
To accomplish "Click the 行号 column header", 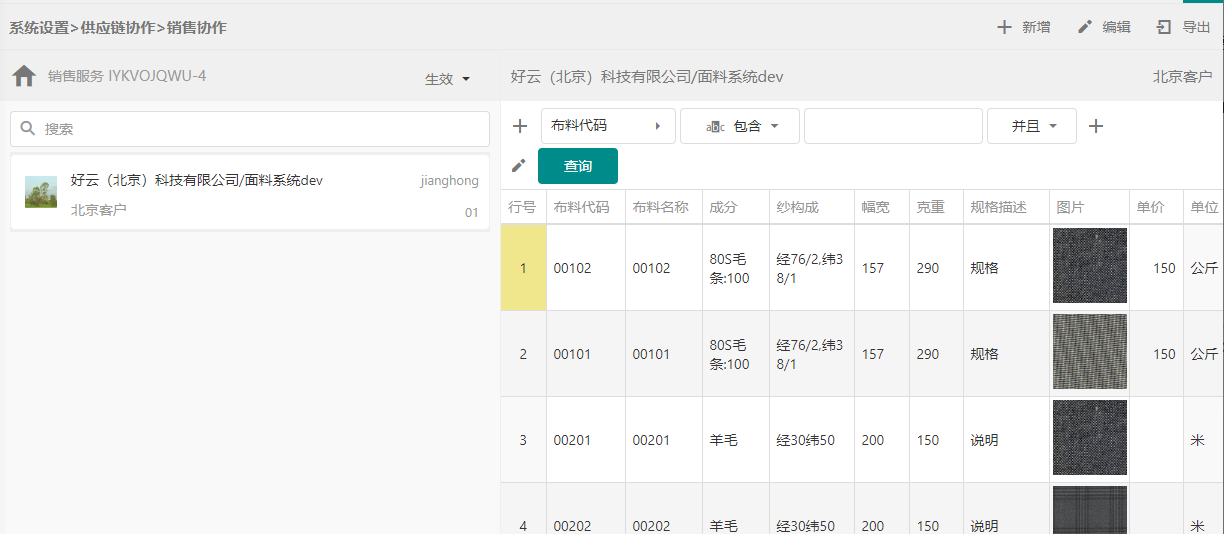I will (523, 207).
